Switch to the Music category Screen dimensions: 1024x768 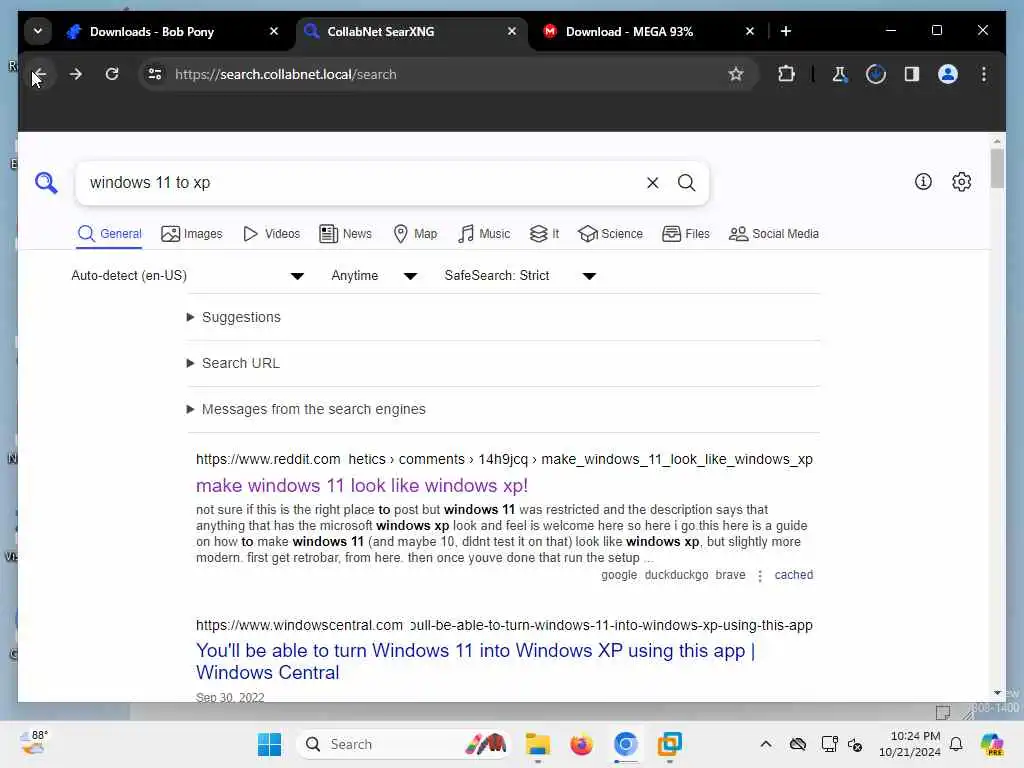tap(484, 234)
